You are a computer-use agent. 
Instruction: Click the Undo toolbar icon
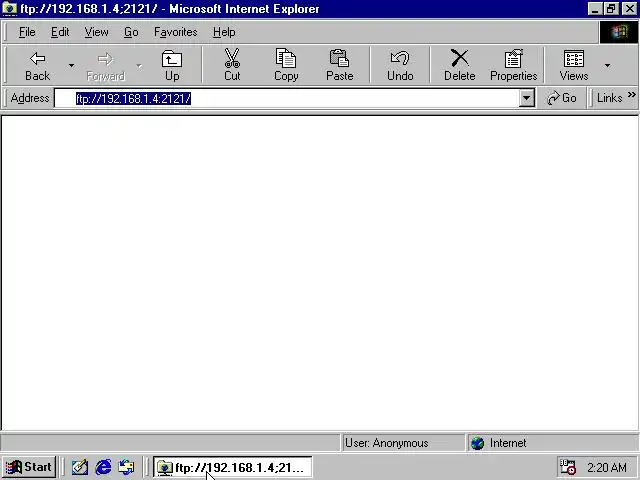tap(400, 58)
